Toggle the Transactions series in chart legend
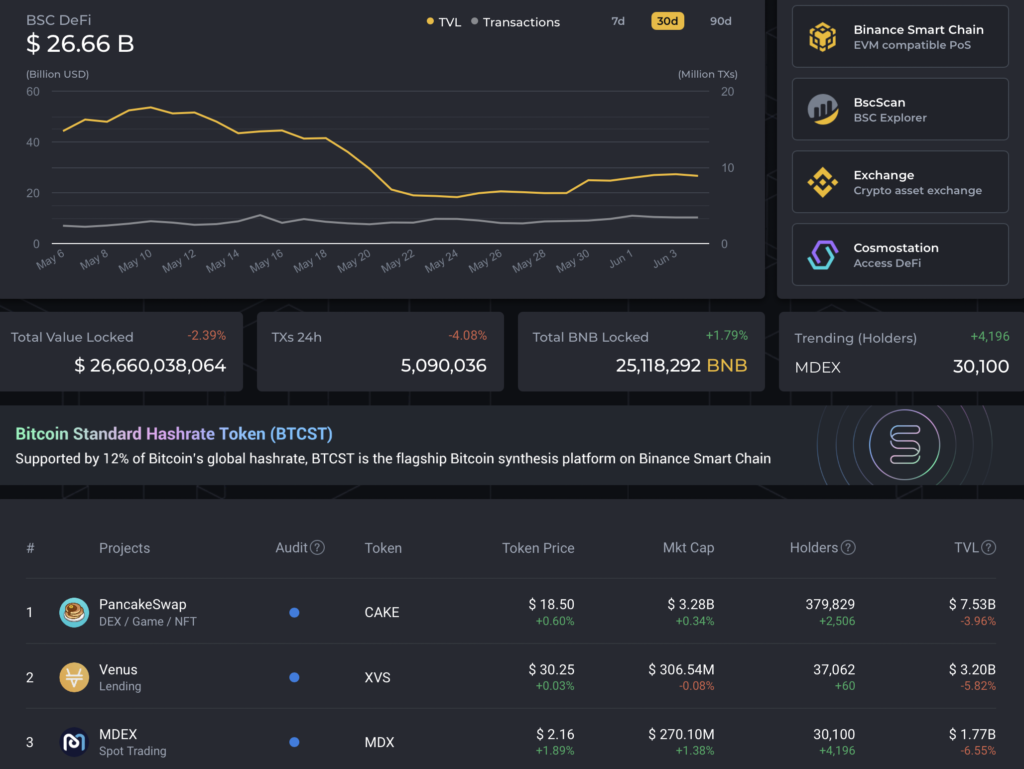1024x769 pixels. 514,22
